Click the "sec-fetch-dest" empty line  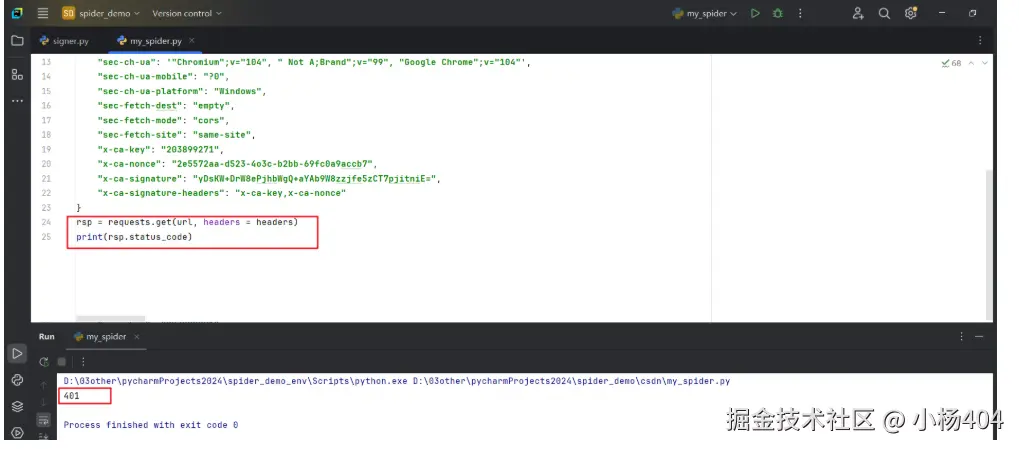[x=166, y=105]
